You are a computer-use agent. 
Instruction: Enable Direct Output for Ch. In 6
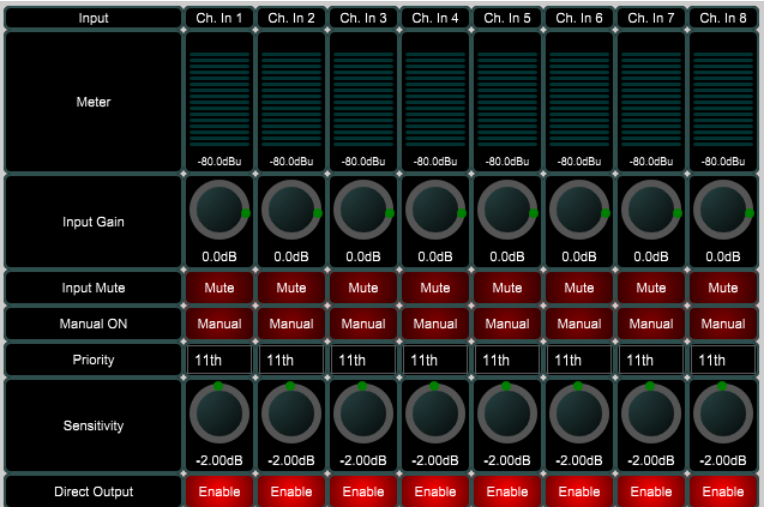(579, 491)
